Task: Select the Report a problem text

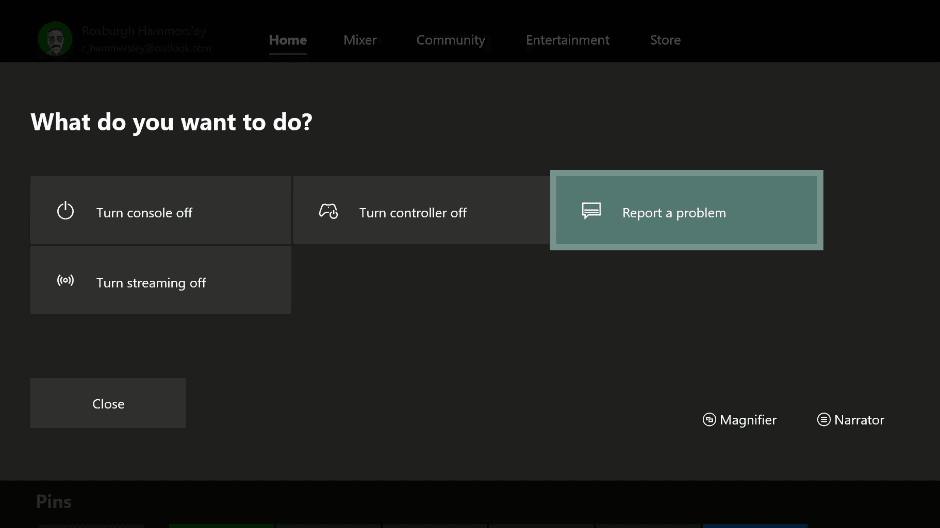Action: pos(674,213)
